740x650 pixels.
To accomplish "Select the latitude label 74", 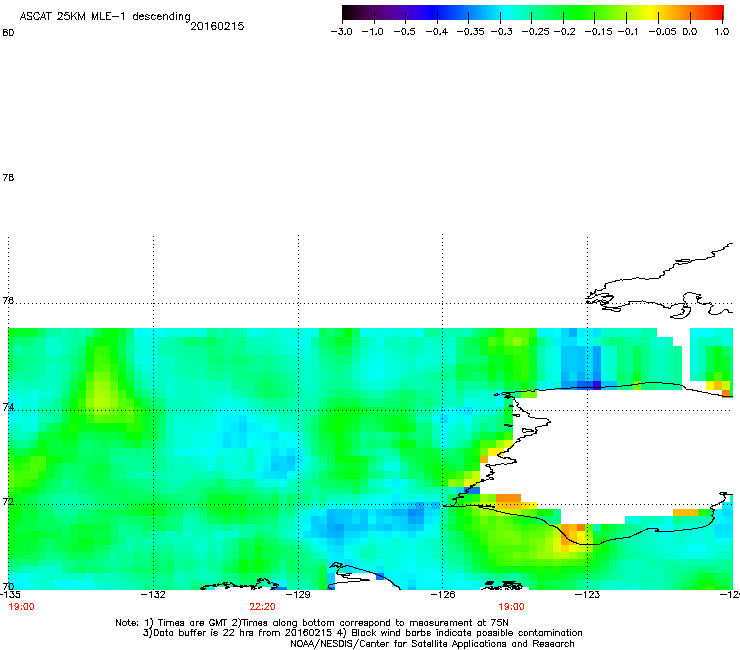I will 8,407.
